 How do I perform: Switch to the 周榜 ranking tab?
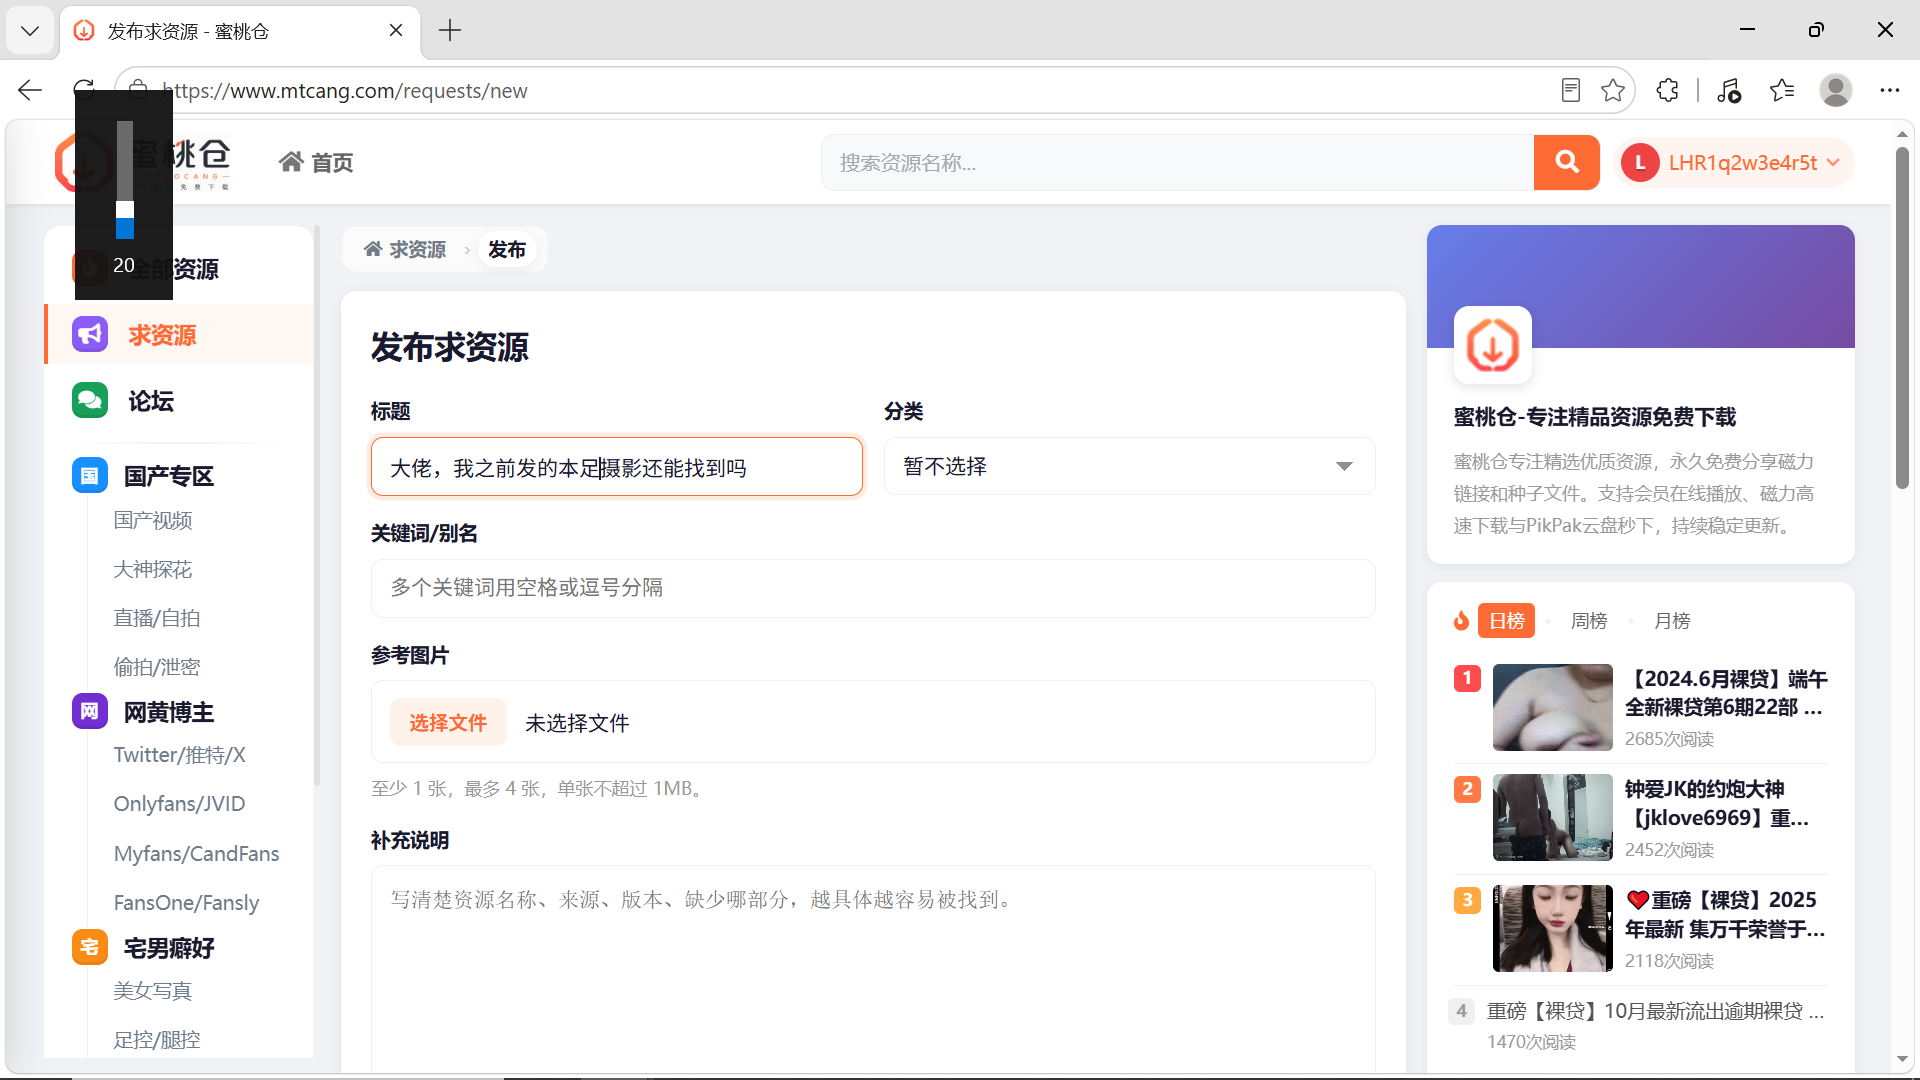[1589, 620]
